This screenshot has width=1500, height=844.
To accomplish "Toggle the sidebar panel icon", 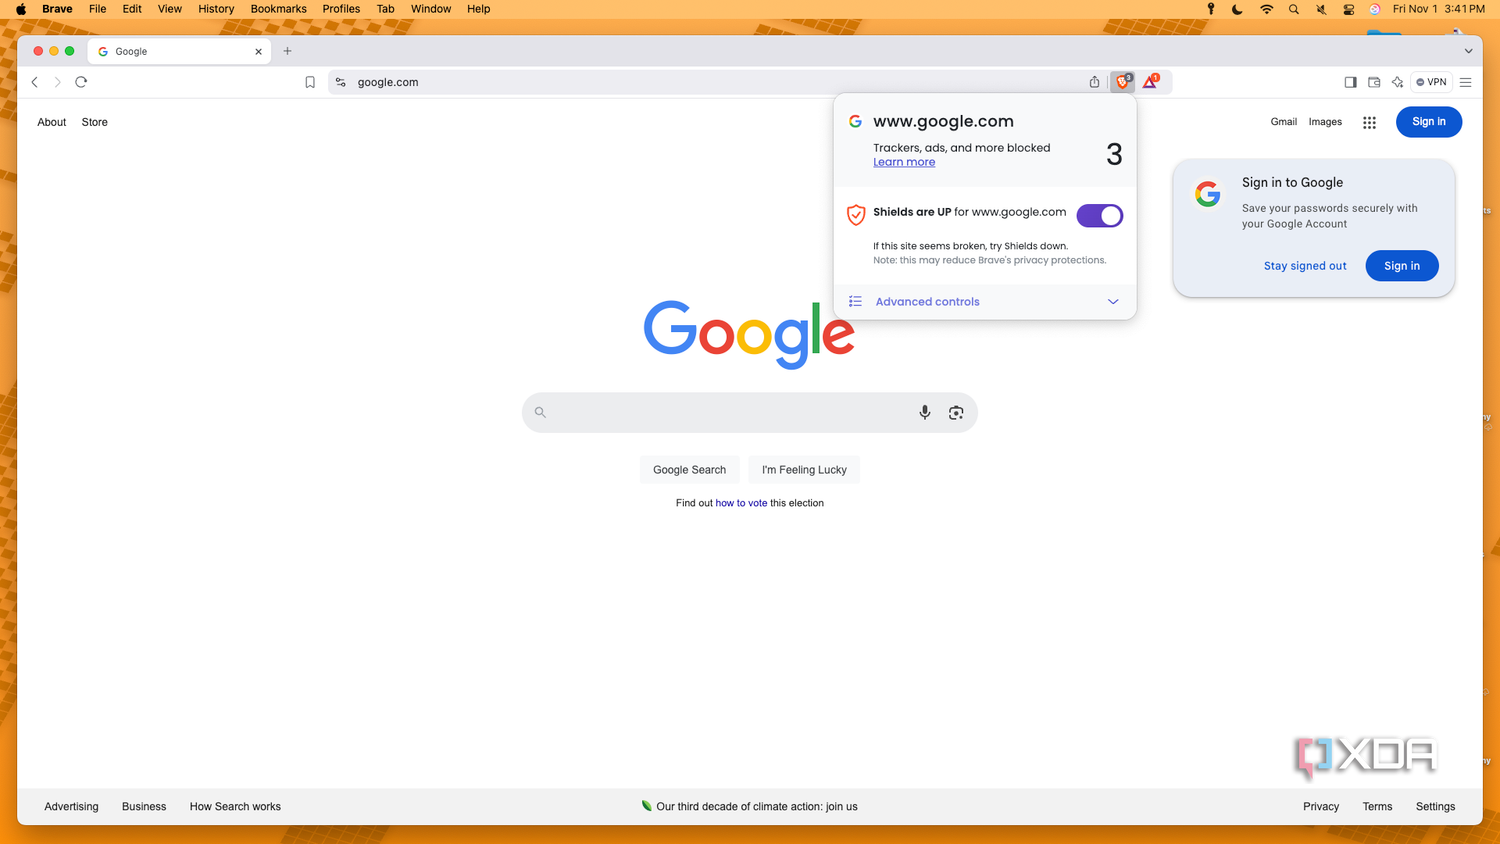I will (1350, 82).
